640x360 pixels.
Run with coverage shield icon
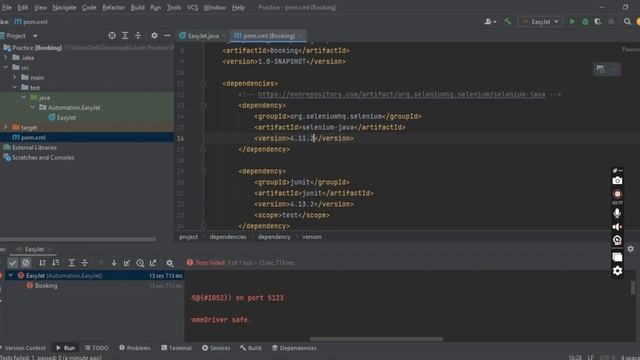(598, 22)
